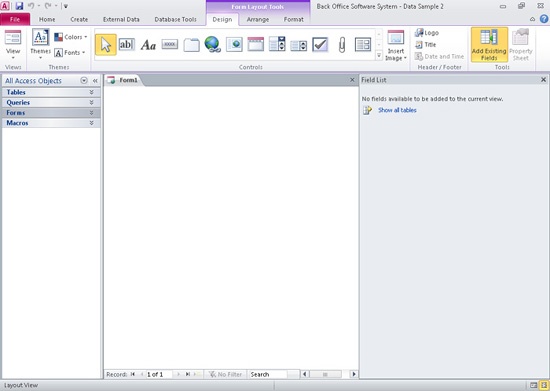Select the Navigation Control icon
This screenshot has height=391, width=550.
point(256,45)
